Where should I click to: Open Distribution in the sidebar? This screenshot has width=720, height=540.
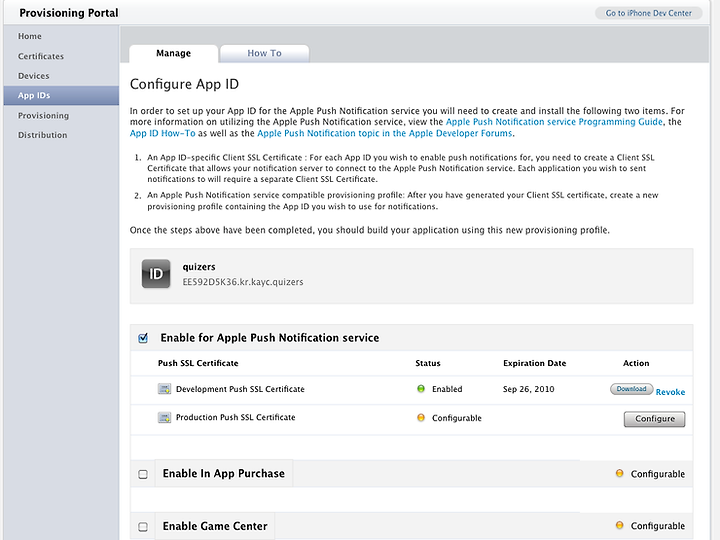click(43, 135)
